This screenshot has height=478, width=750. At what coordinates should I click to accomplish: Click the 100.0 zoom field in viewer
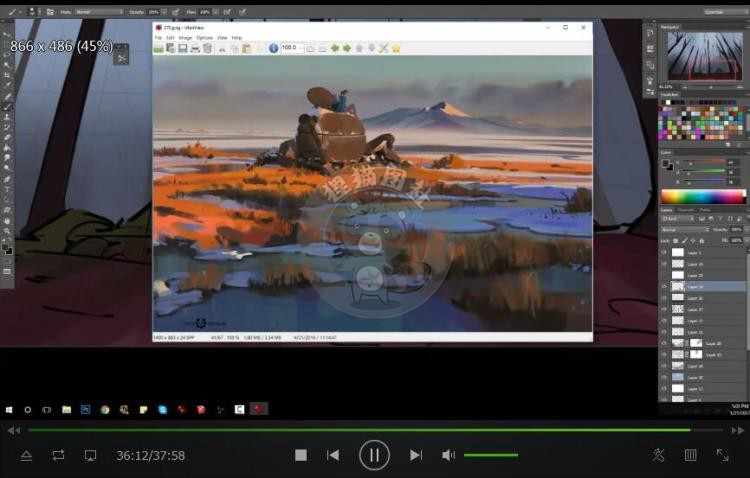click(x=291, y=47)
